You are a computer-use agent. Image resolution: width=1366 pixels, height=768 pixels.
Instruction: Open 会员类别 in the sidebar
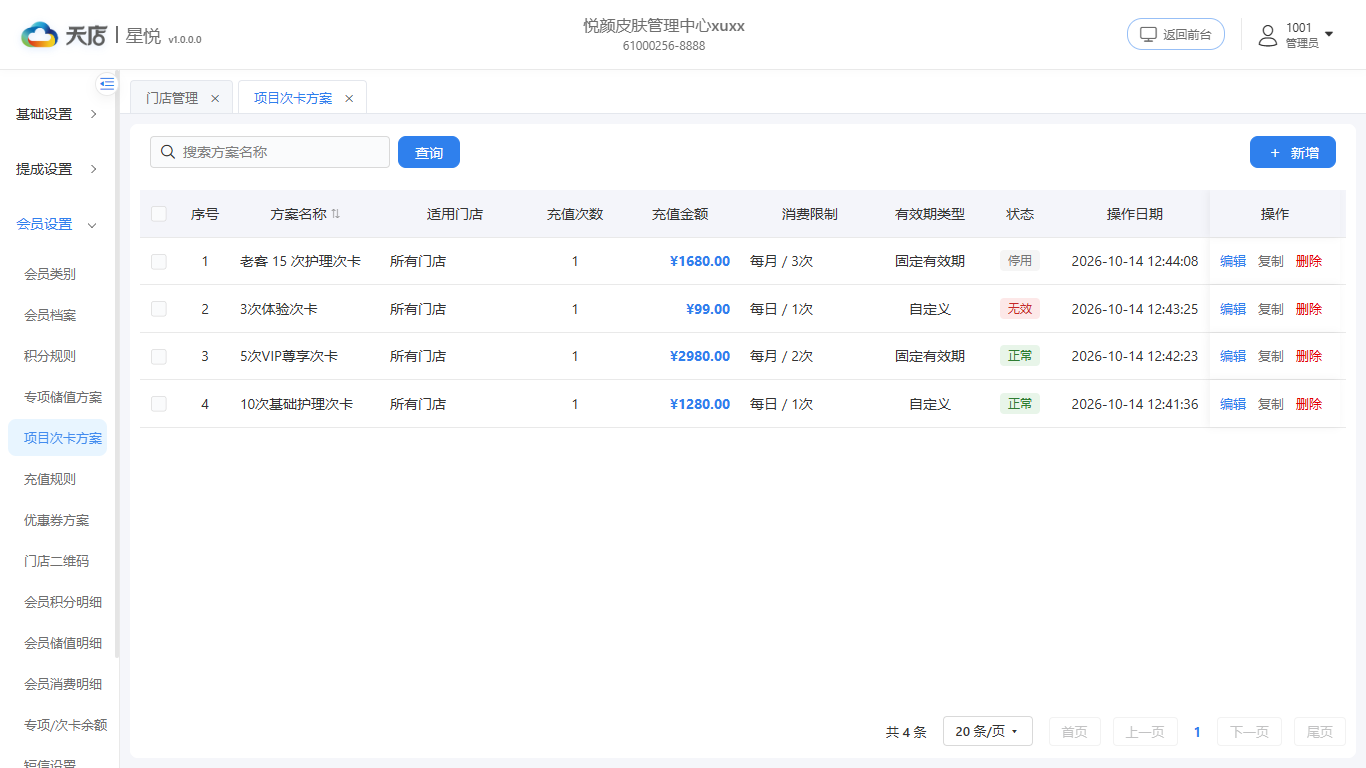(x=50, y=274)
